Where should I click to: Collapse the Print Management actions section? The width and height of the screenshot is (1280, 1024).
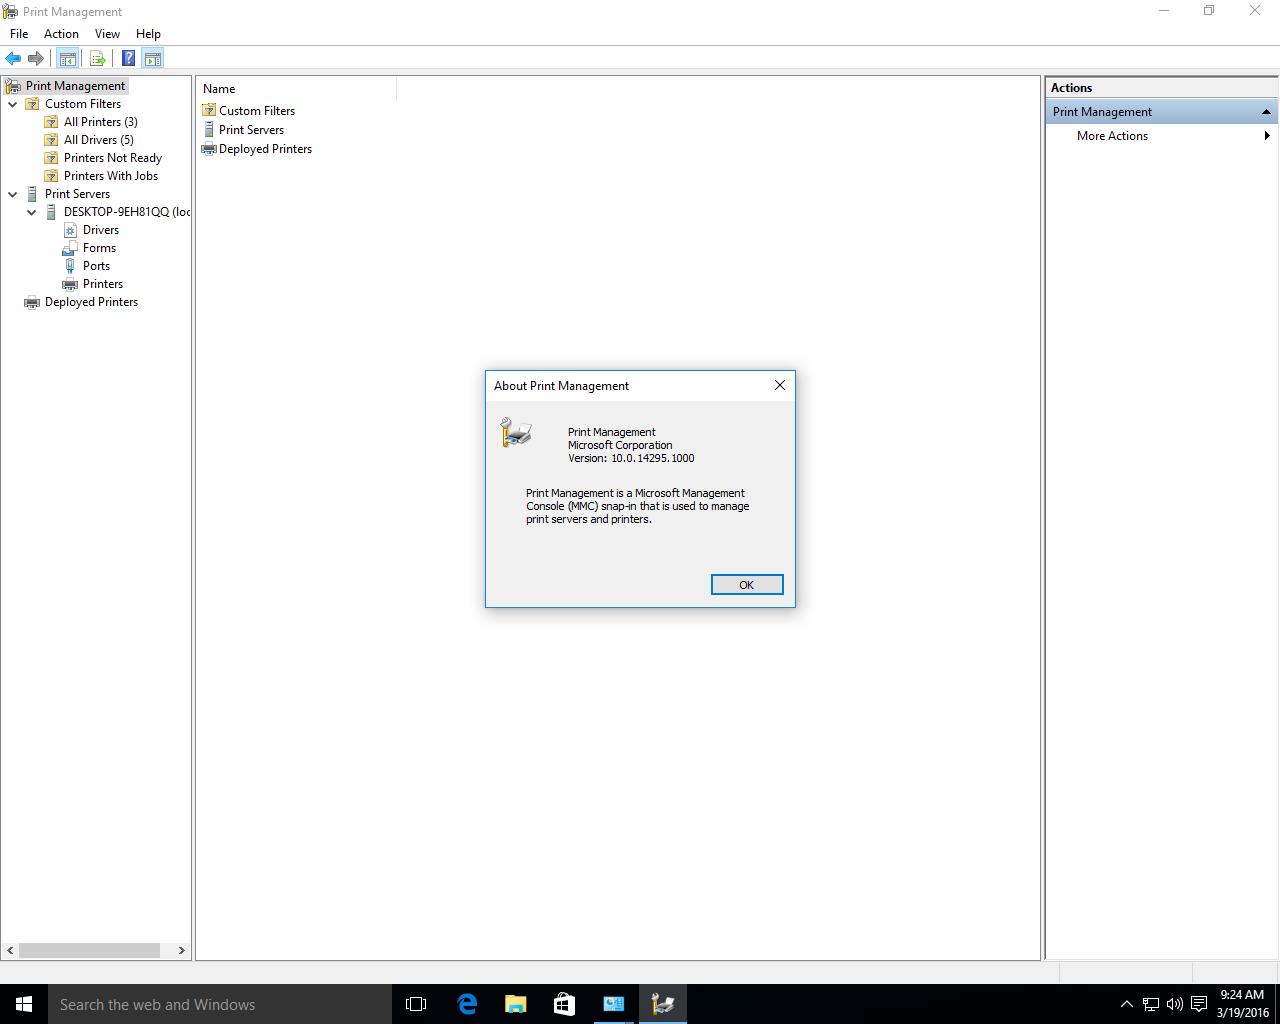(x=1266, y=112)
